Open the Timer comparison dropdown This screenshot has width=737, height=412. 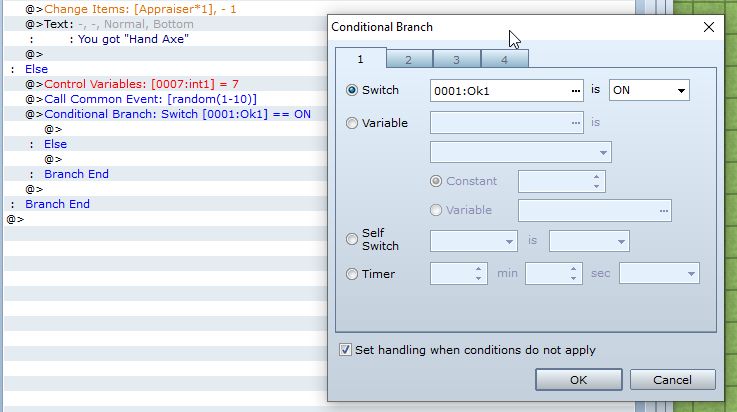[x=659, y=273]
